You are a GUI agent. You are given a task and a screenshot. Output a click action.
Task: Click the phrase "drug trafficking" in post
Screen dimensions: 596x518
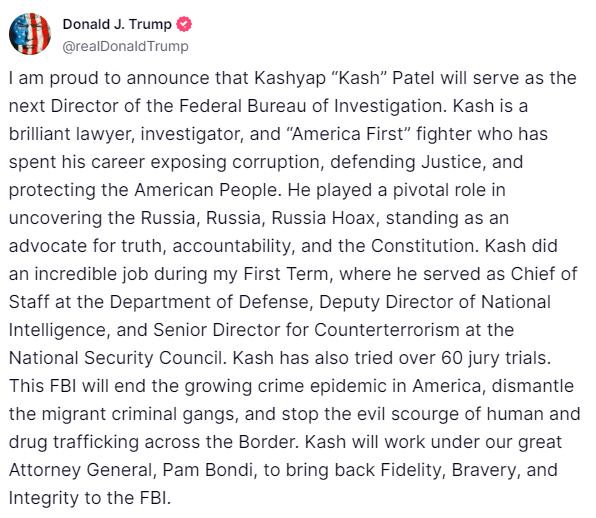coord(74,442)
